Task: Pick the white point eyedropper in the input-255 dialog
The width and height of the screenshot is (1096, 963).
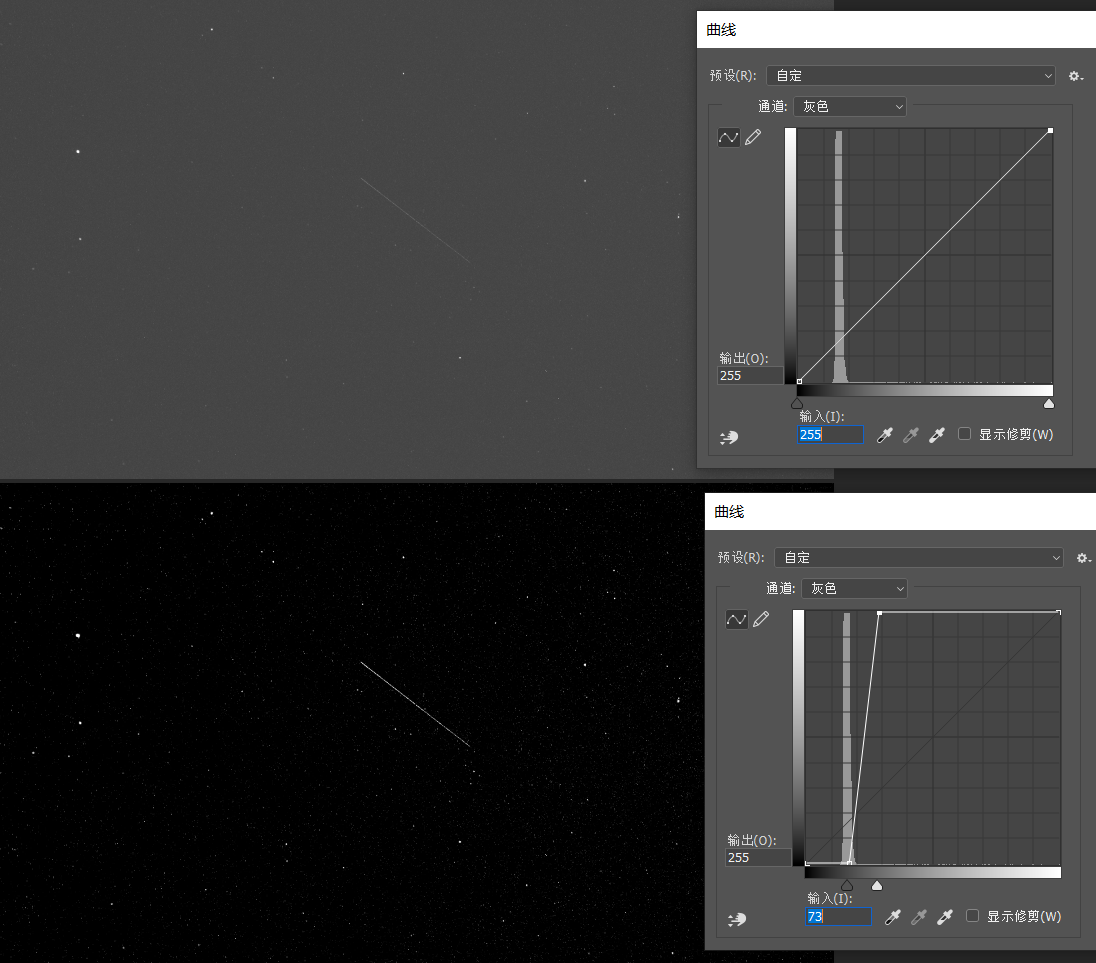Action: click(936, 435)
